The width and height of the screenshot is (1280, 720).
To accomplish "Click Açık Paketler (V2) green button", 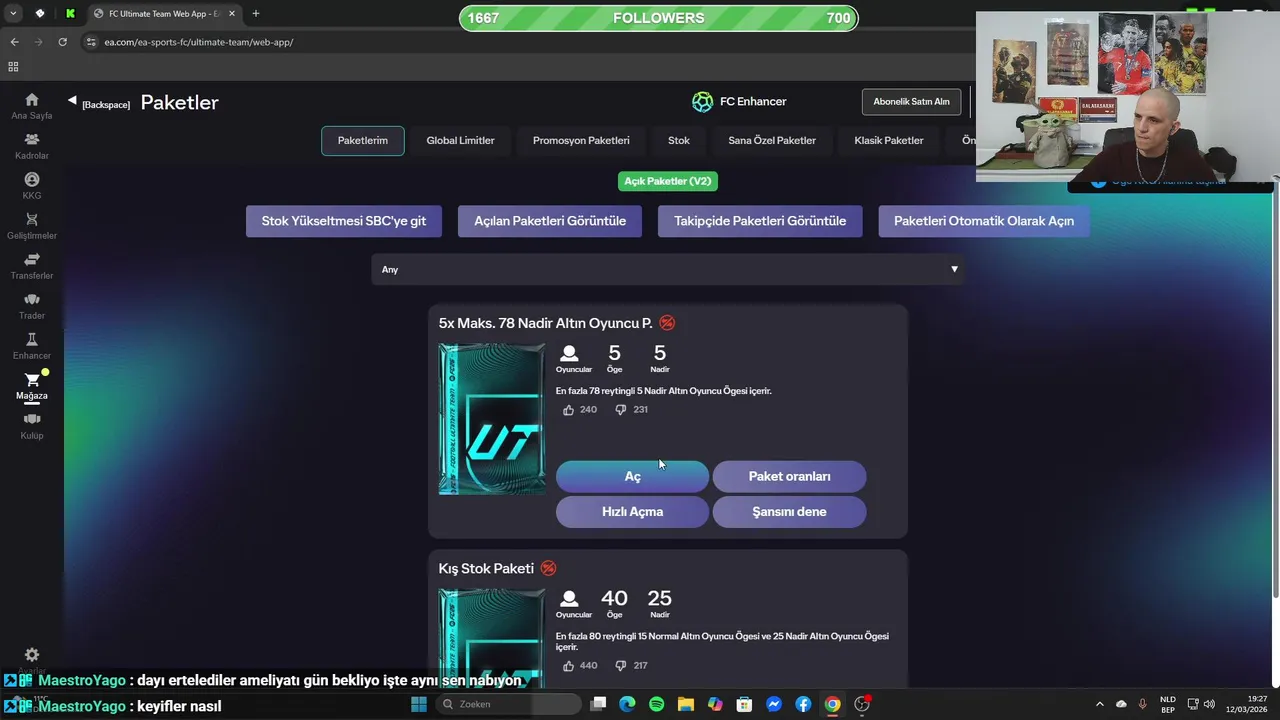I will pos(668,181).
